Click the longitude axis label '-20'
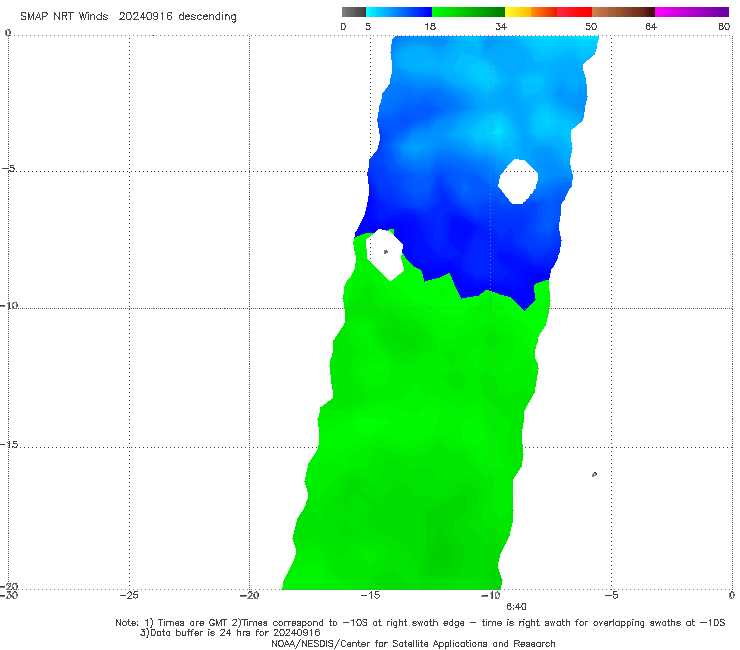The image size is (740, 650). pos(249,595)
